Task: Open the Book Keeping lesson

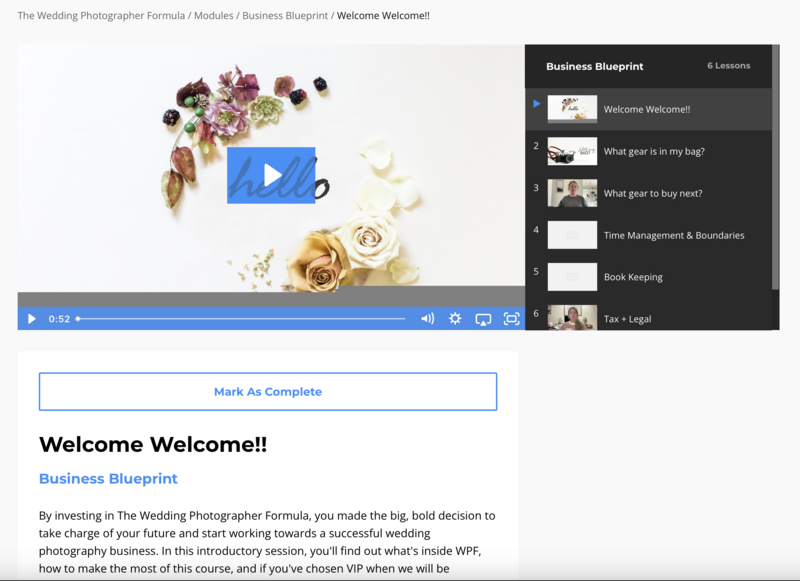Action: (648, 276)
